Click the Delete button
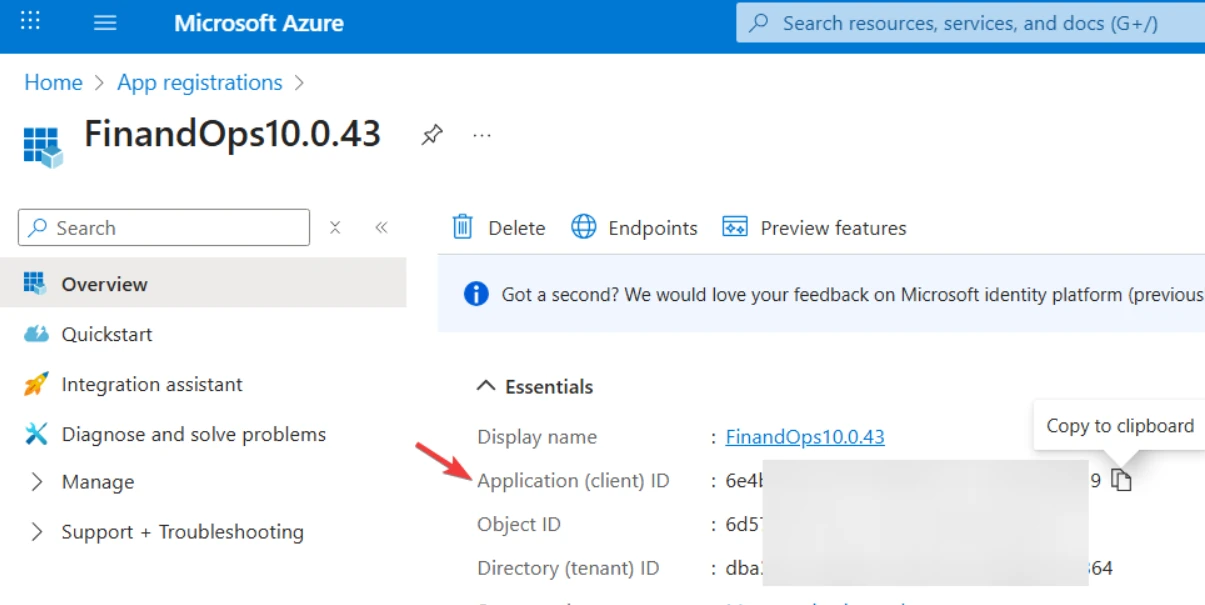This screenshot has width=1205, height=605. [499, 228]
